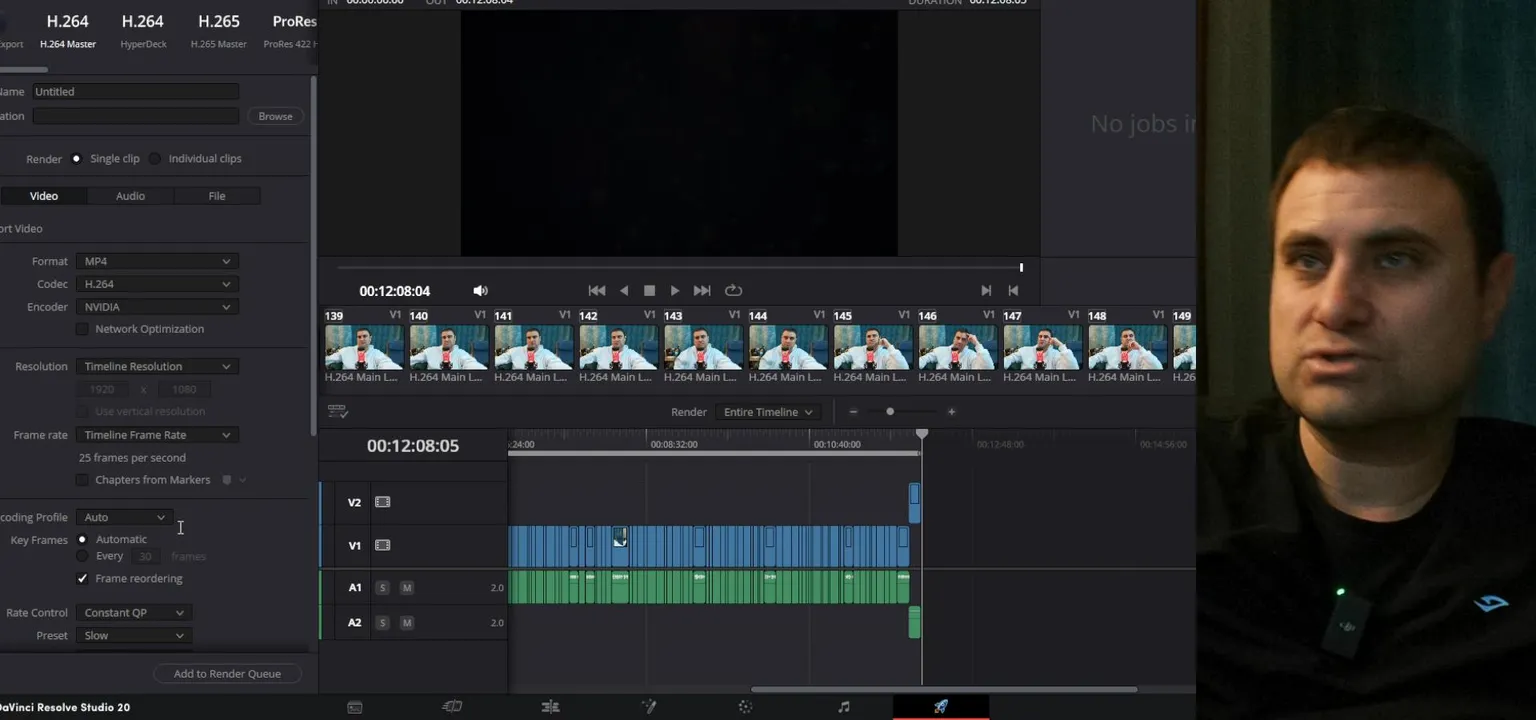This screenshot has height=720, width=1536.
Task: Toggle loop playback icon
Action: pyautogui.click(x=733, y=291)
